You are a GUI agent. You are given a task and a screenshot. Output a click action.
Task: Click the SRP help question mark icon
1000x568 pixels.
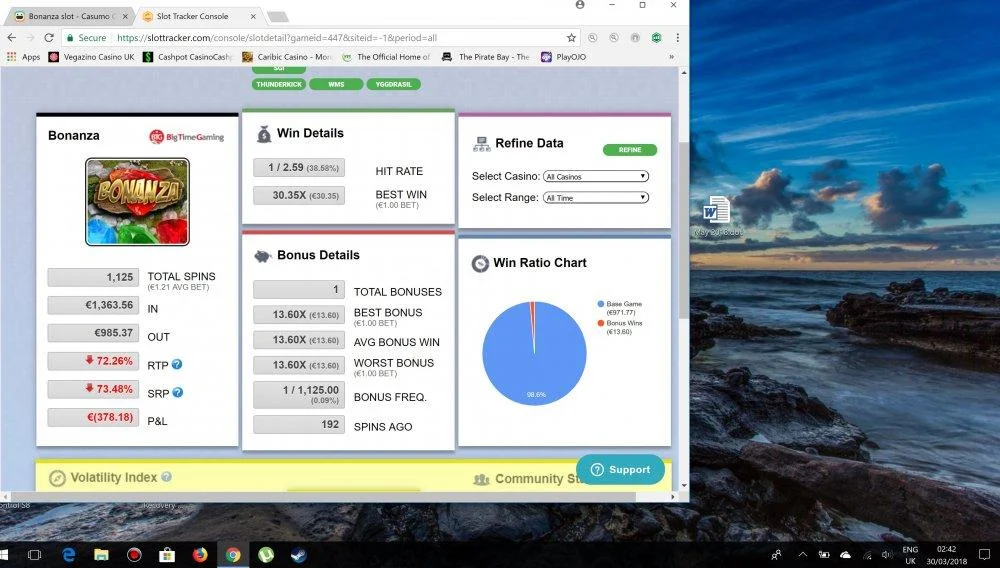(177, 393)
